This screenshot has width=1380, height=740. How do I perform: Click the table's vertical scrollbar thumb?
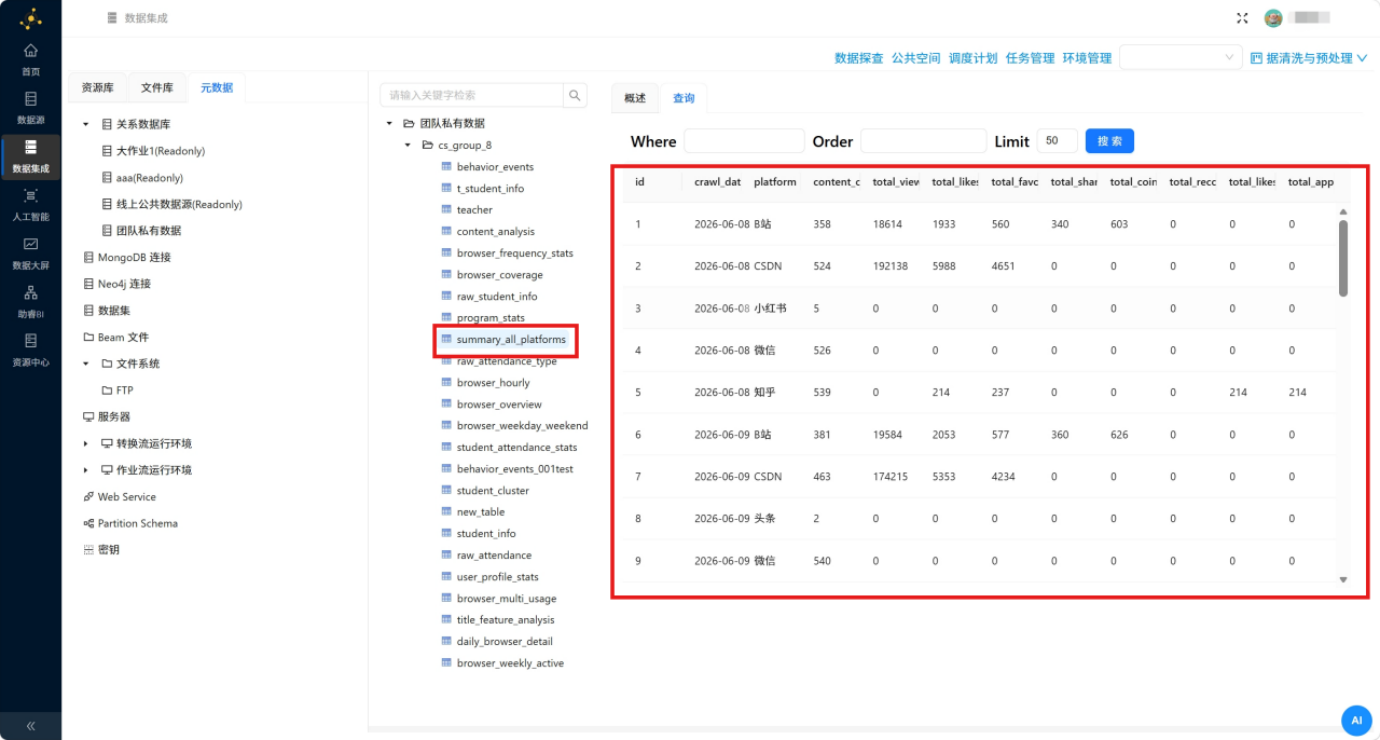click(x=1343, y=258)
